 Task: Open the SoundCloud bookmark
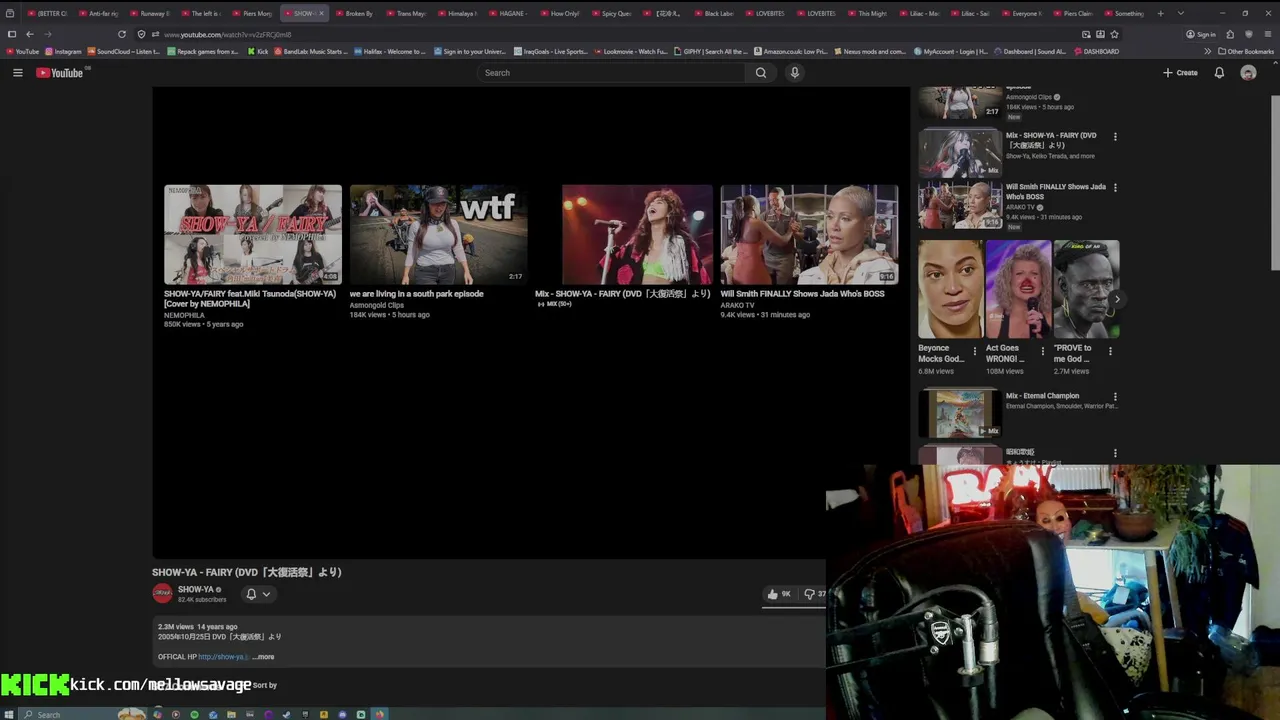point(124,51)
